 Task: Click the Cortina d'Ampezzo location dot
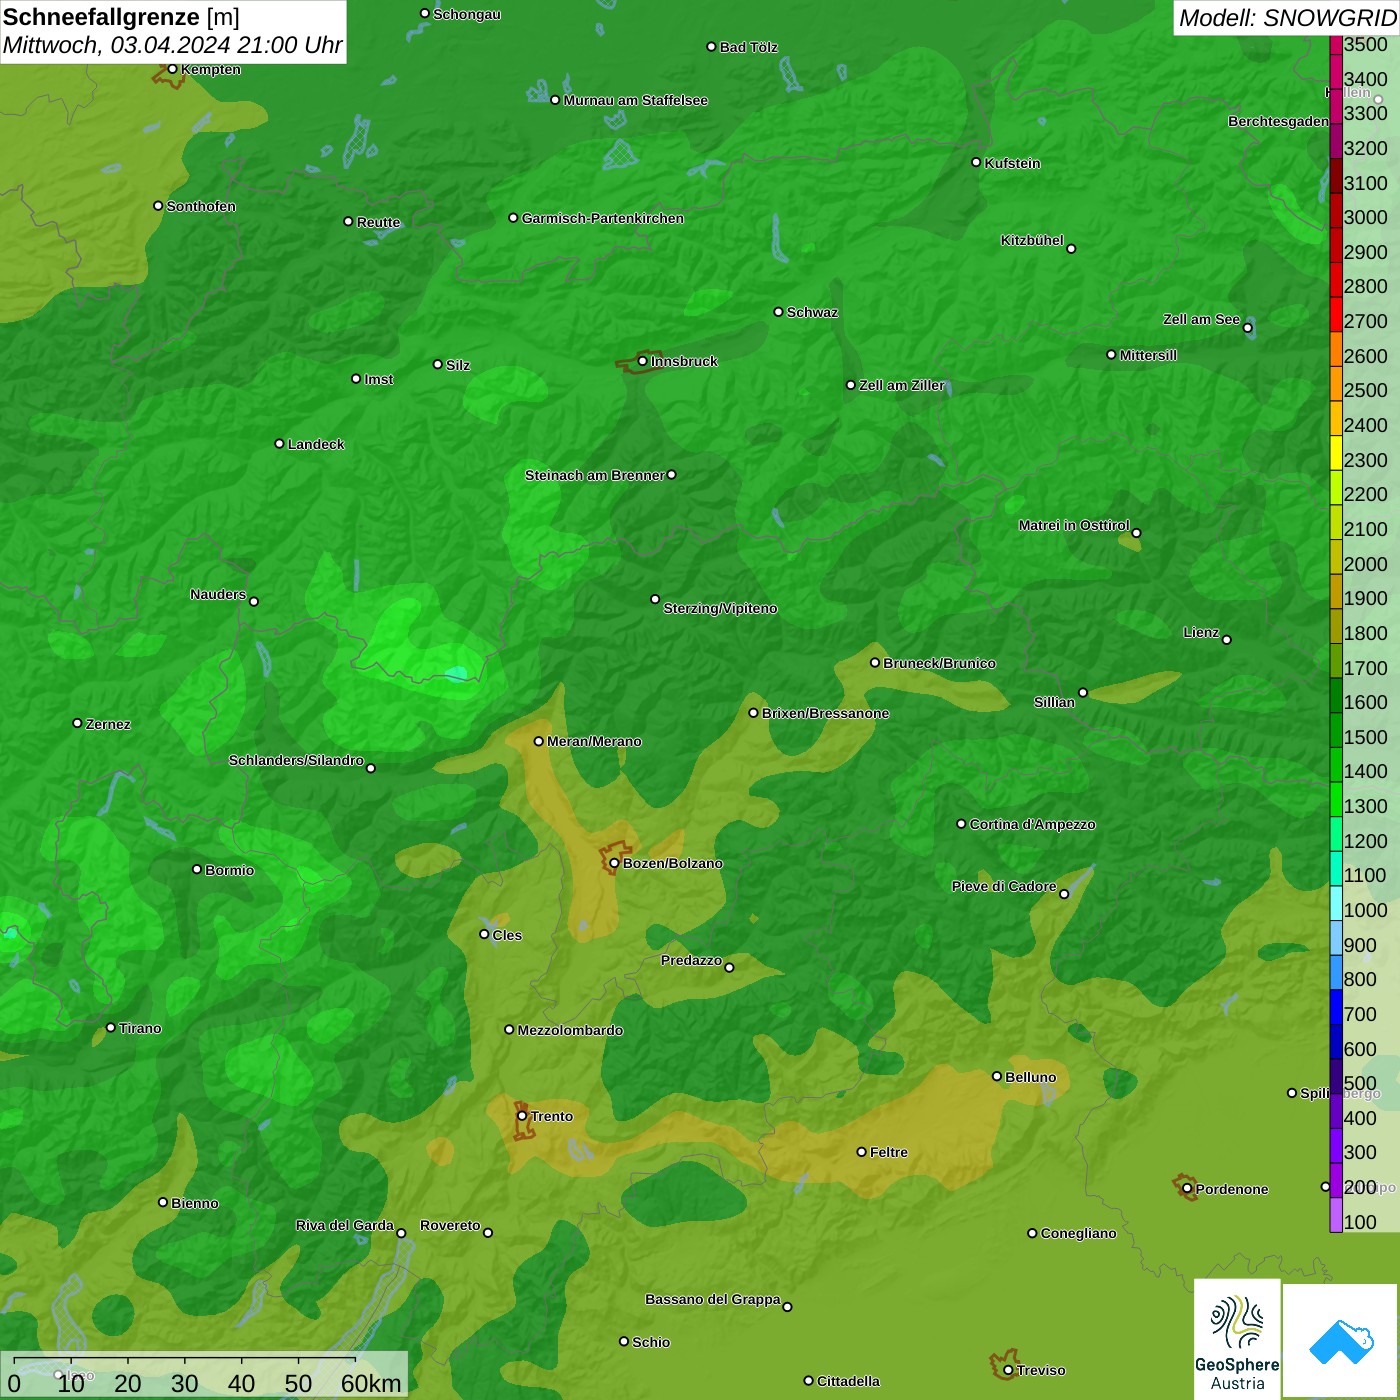(x=961, y=824)
